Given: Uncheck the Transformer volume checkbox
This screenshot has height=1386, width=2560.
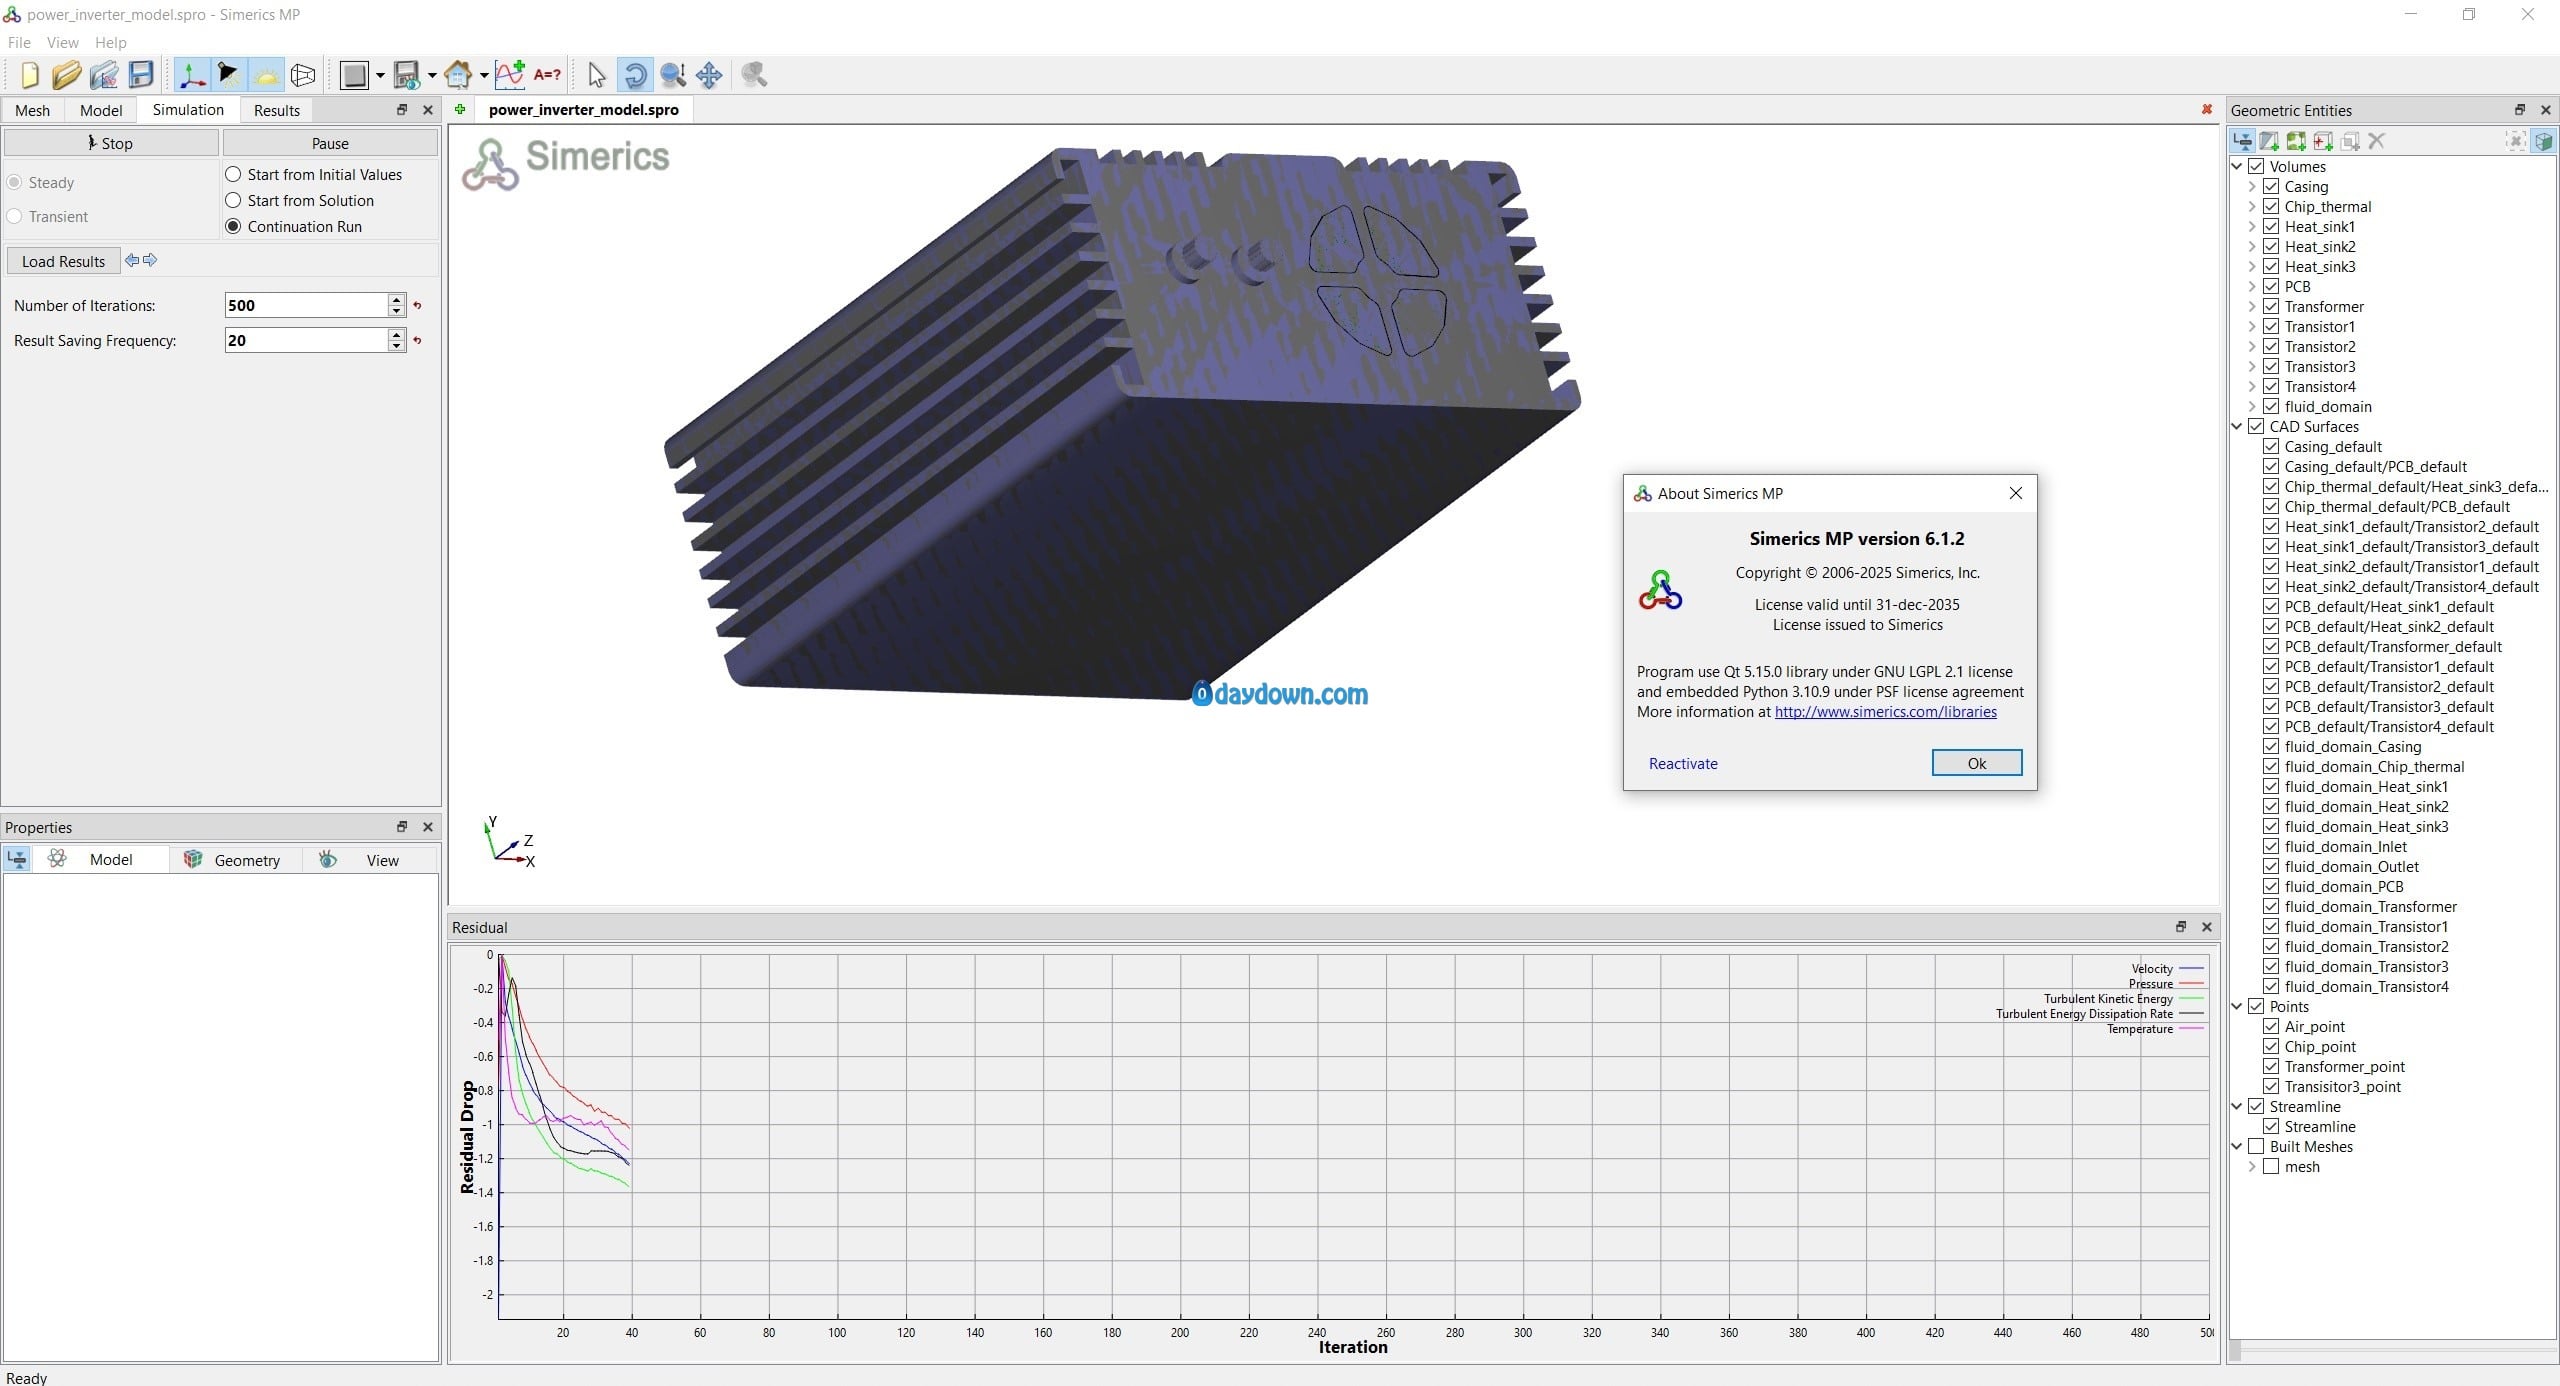Looking at the screenshot, I should (x=2271, y=306).
